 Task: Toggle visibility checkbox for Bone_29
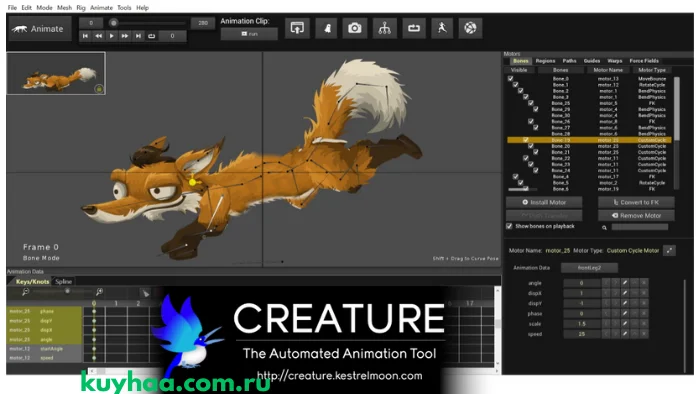(536, 109)
